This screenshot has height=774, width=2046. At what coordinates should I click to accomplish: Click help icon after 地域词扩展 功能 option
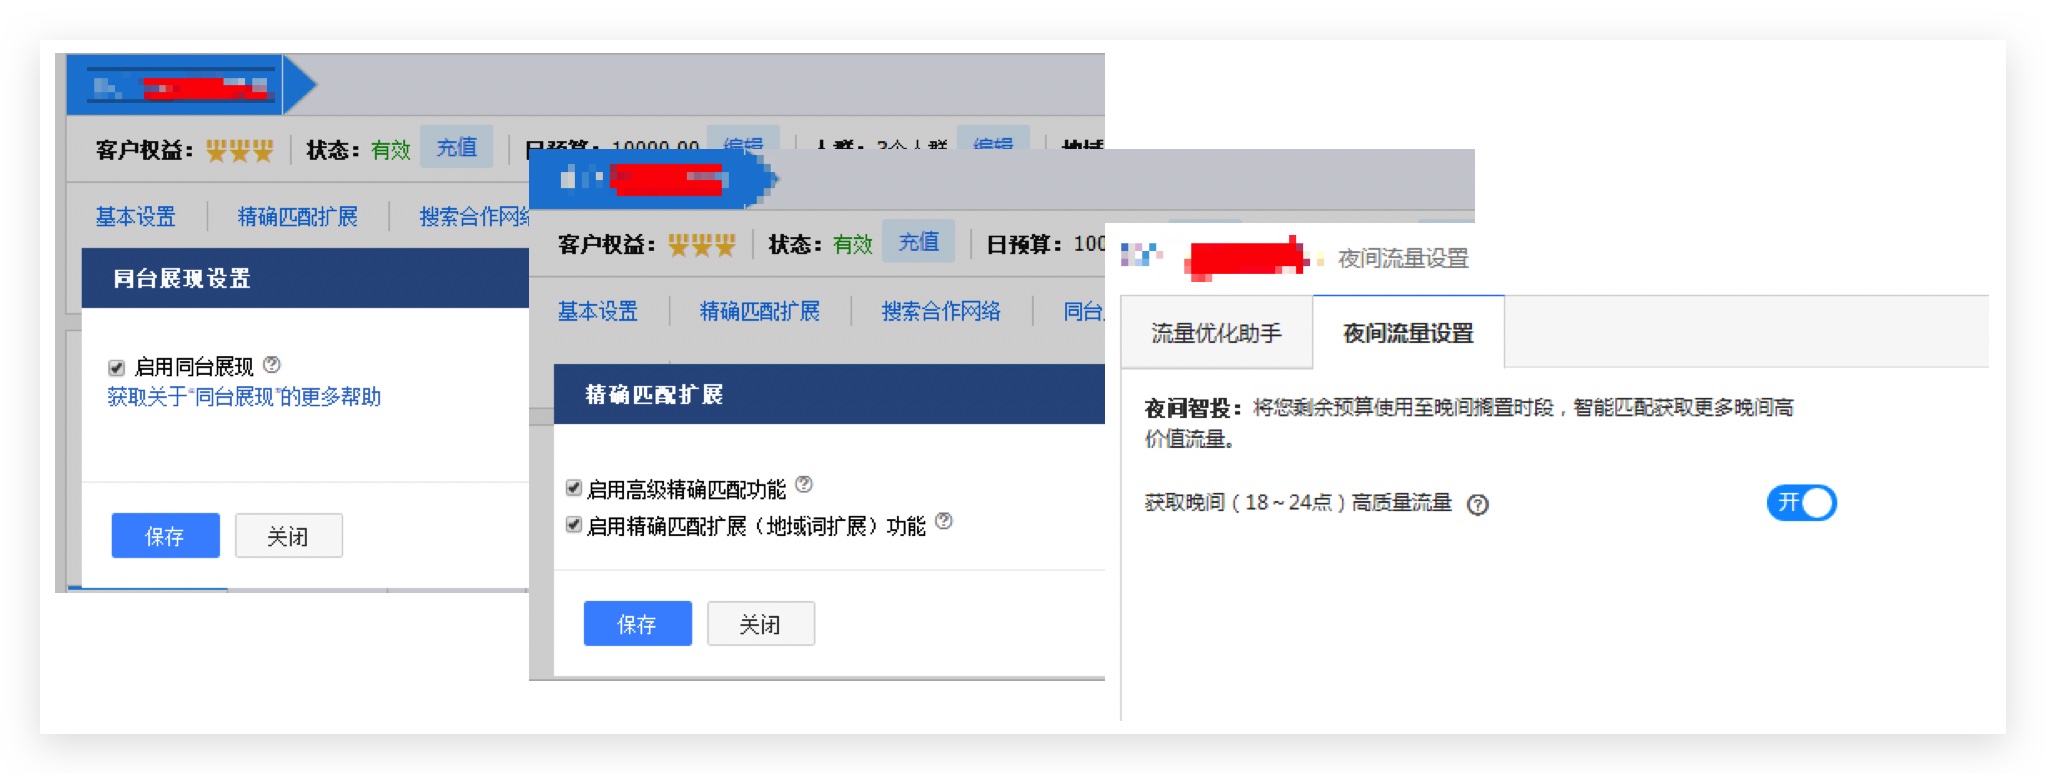coord(944,521)
